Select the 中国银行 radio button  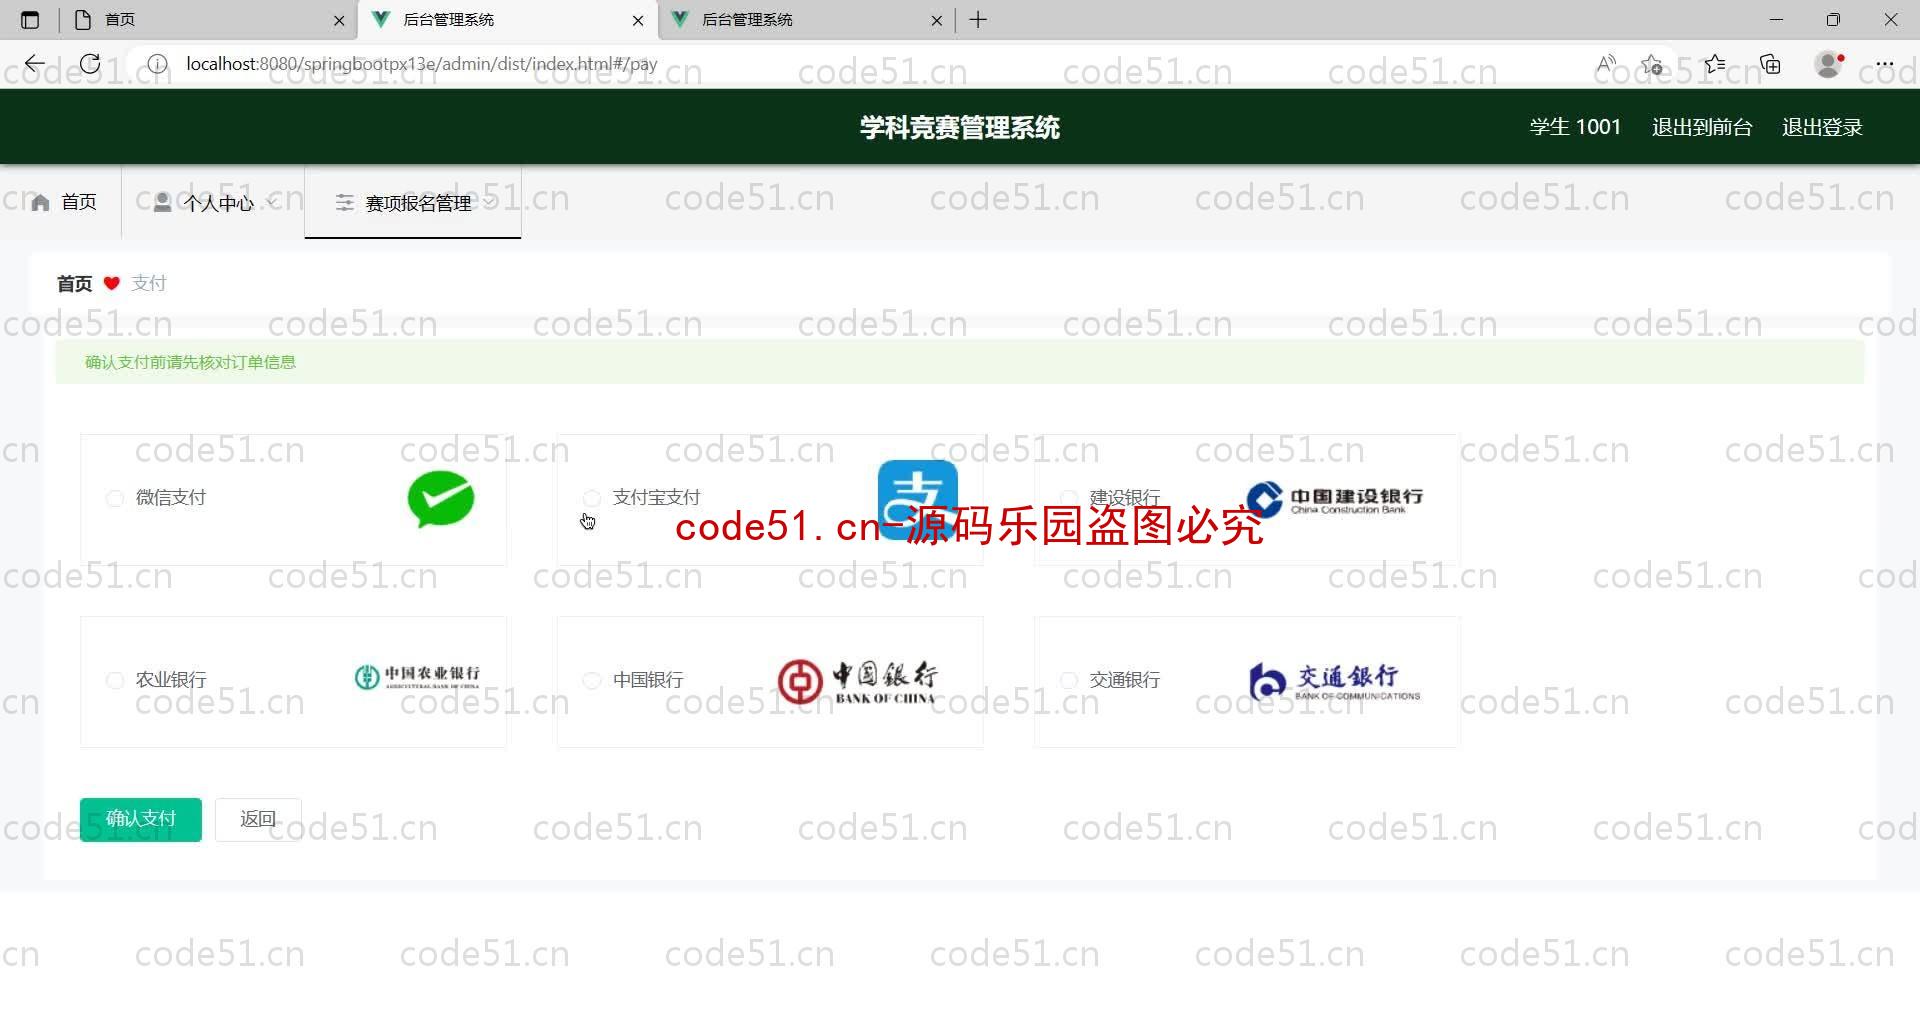tap(592, 680)
